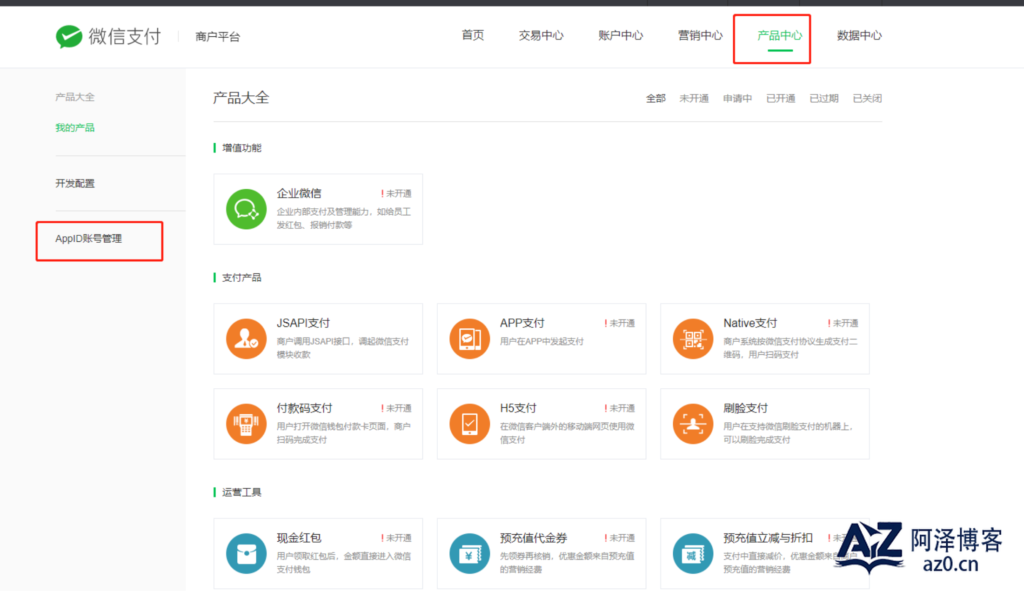This screenshot has height=591, width=1024.
Task: Click the 用户在支持微信刷脸支付的机器上 description
Action: tap(788, 433)
